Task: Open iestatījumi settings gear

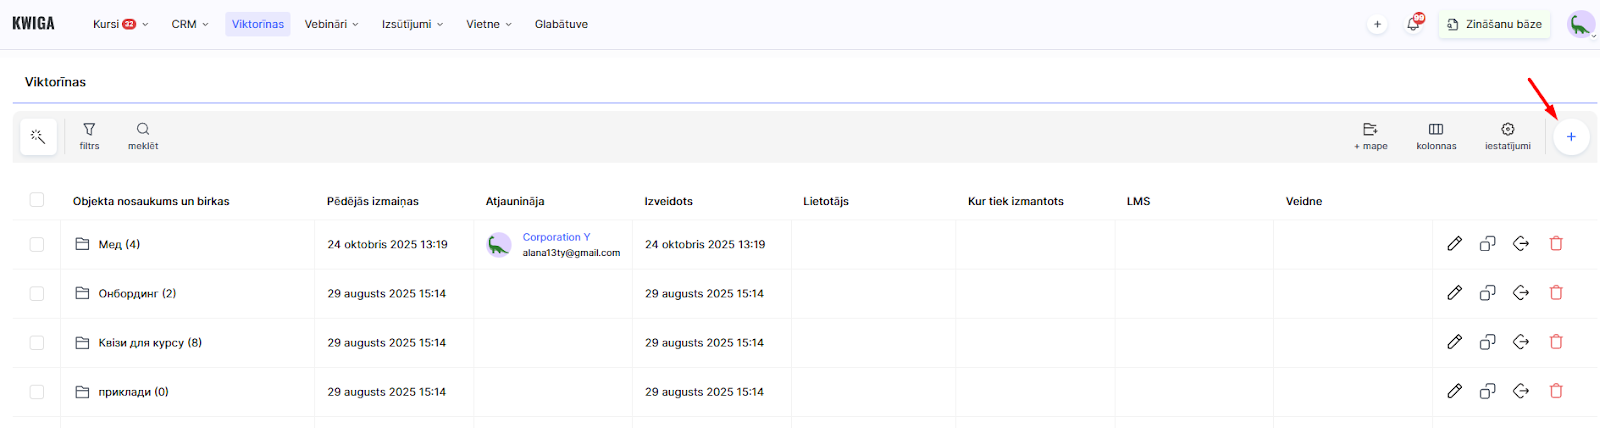Action: pyautogui.click(x=1507, y=136)
